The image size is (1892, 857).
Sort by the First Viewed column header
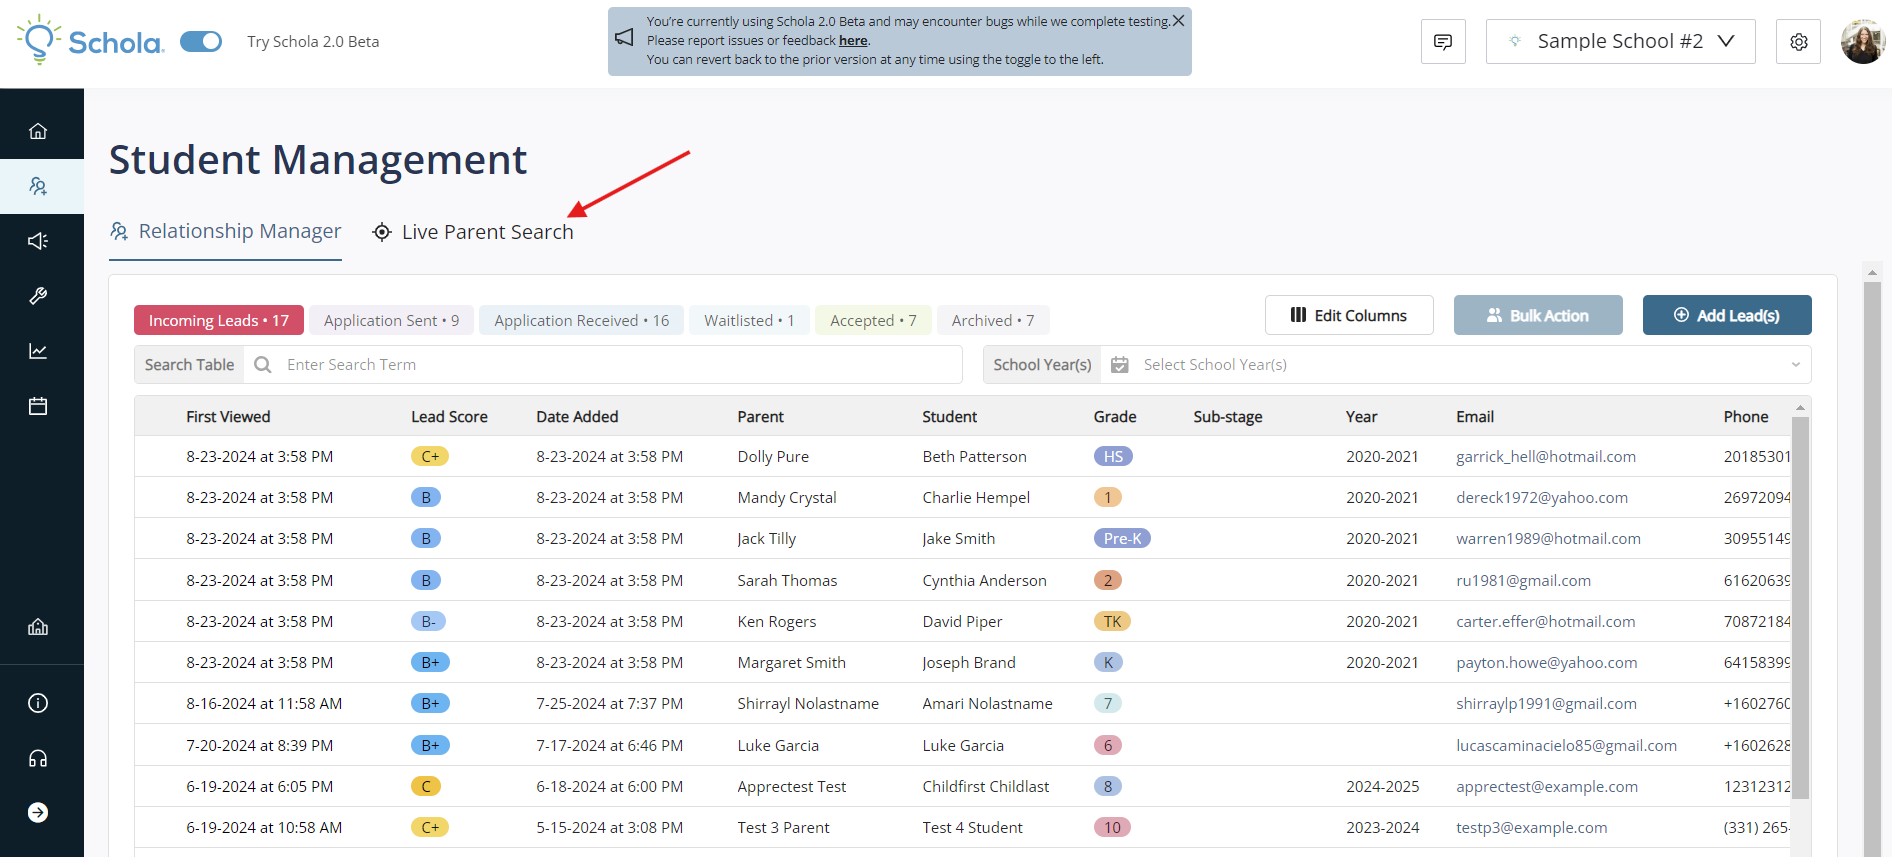(228, 417)
